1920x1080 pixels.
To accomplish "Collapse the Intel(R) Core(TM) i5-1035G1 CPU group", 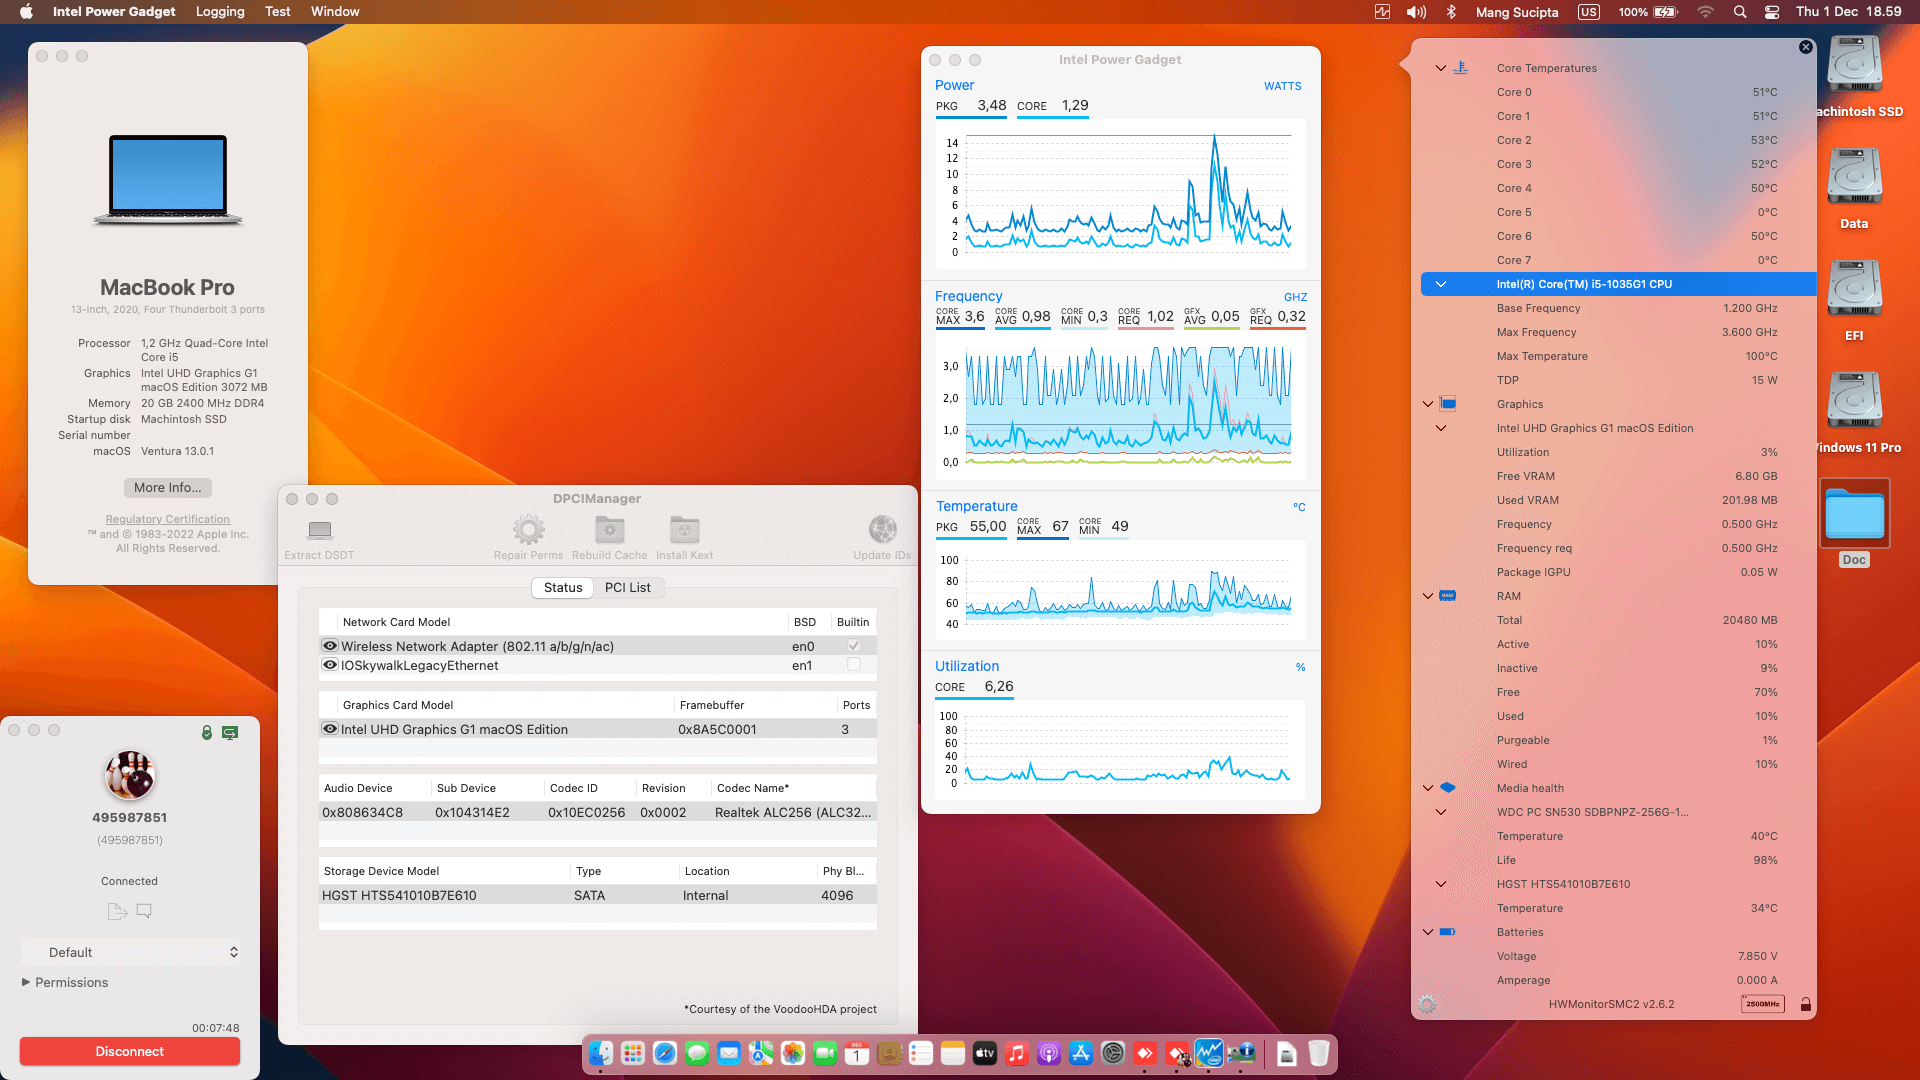I will pyautogui.click(x=1441, y=284).
